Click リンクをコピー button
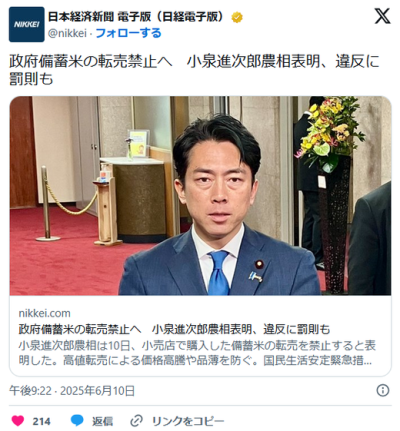Screen dimensions: 400x431 188,421
